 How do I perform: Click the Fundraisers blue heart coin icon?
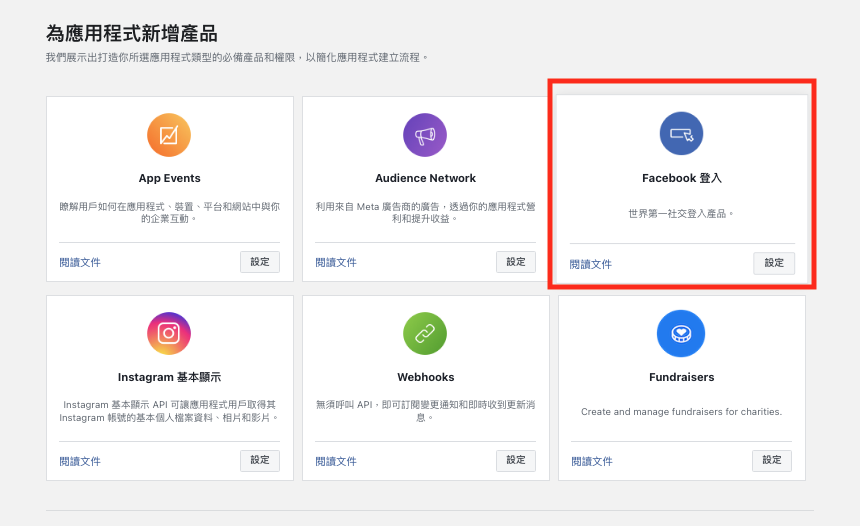681,333
